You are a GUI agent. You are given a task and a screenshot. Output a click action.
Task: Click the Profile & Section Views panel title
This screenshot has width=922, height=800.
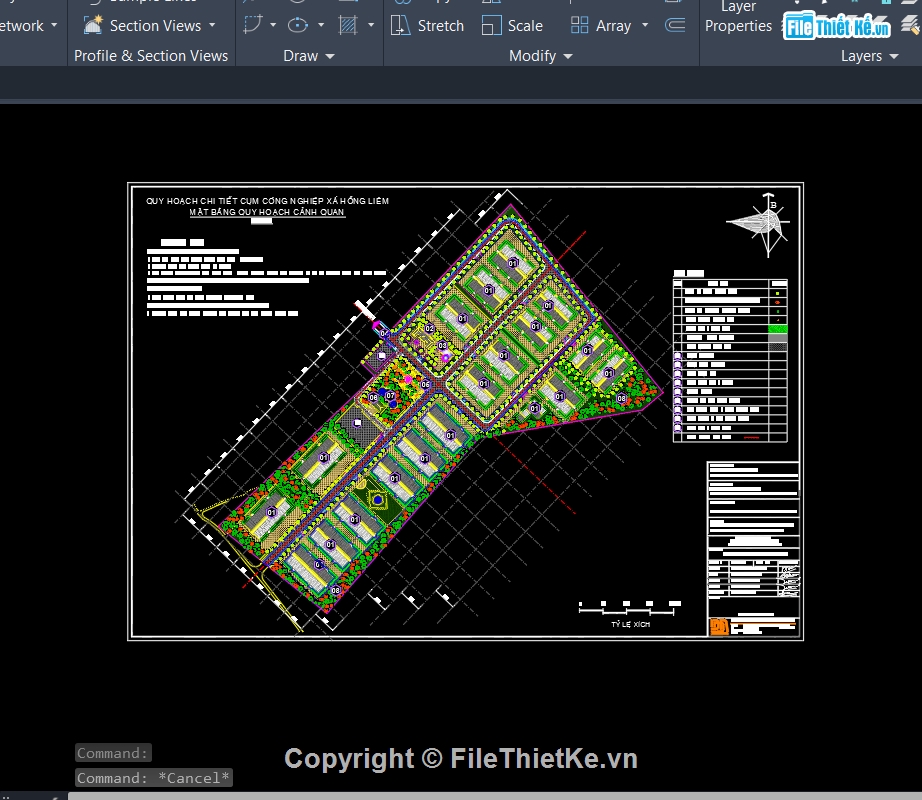pyautogui.click(x=151, y=56)
